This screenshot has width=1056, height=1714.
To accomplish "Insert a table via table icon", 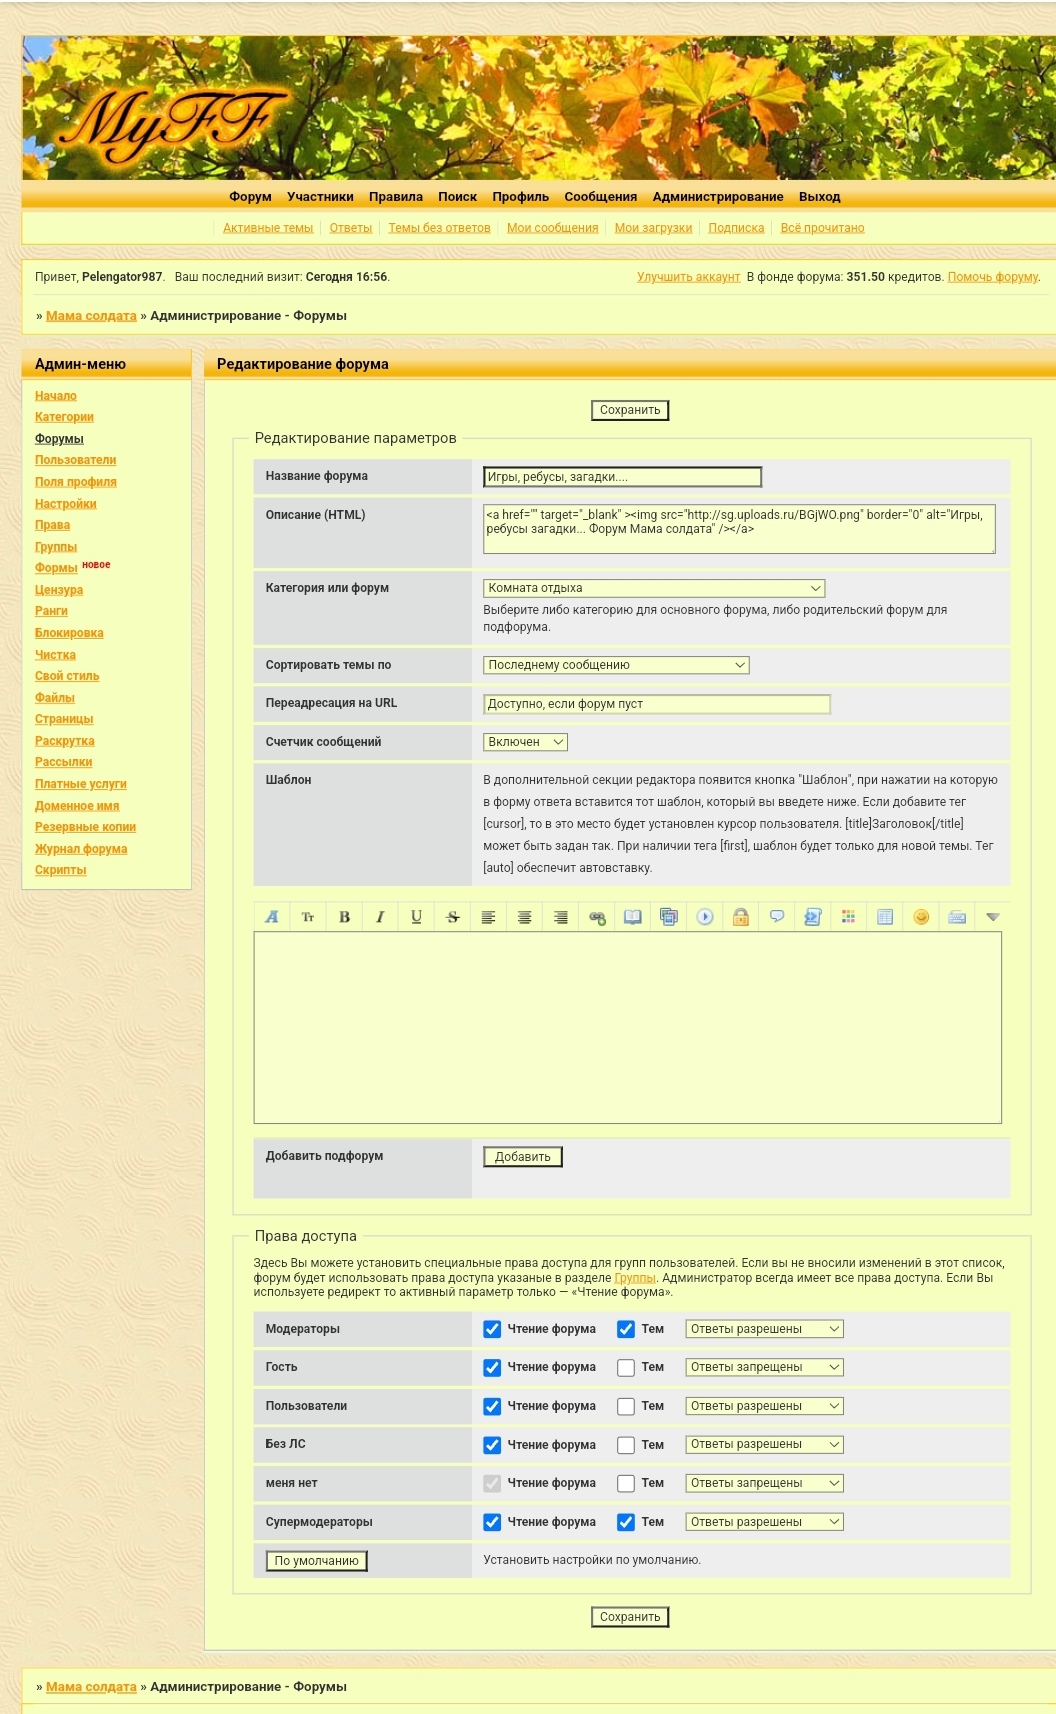I will point(885,917).
